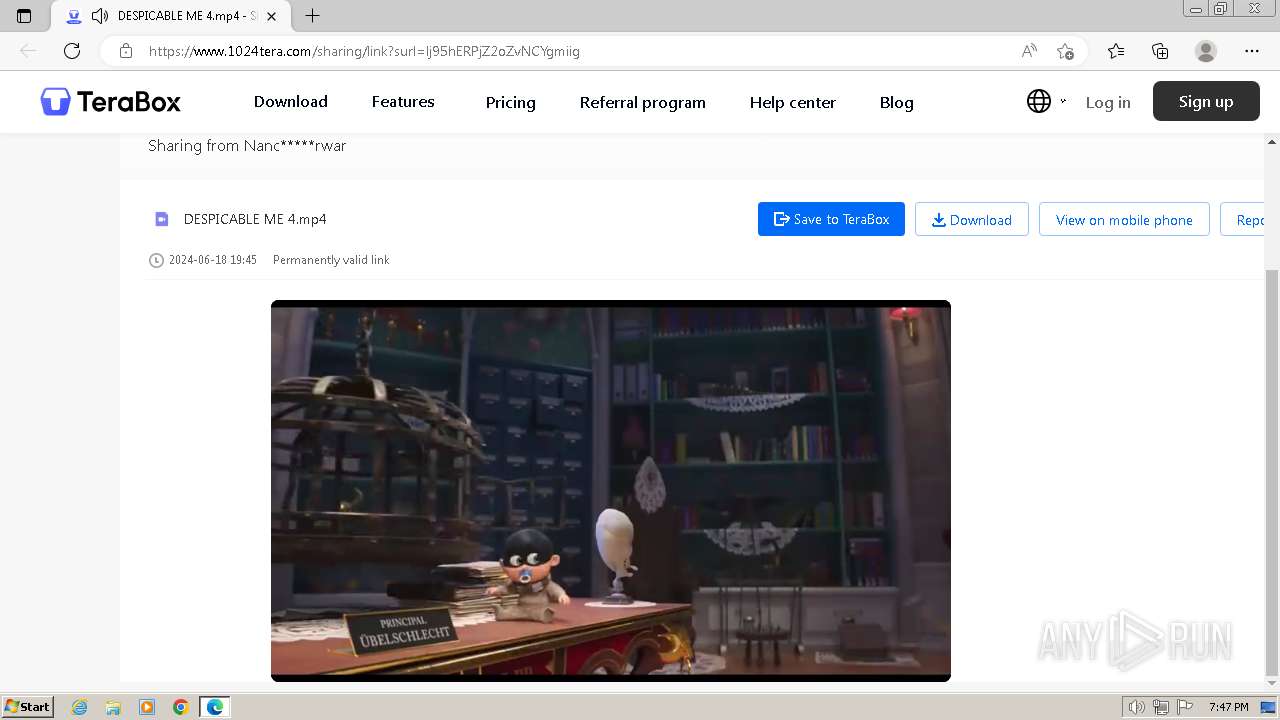1280x720 pixels.
Task: Click the system tray network icon
Action: tap(1161, 707)
